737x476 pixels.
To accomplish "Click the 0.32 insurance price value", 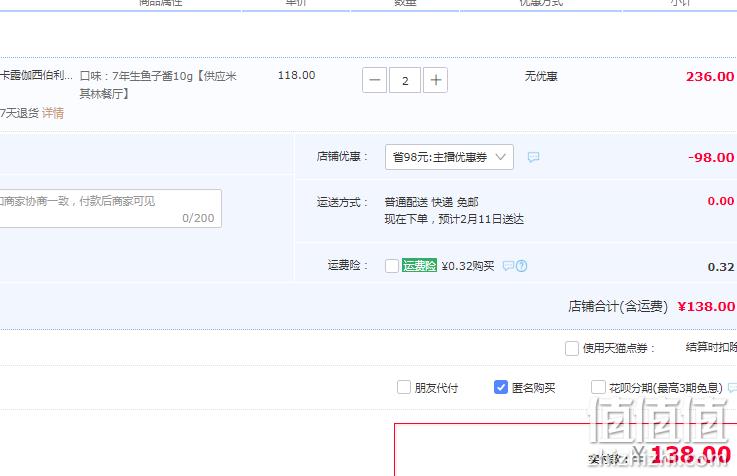I will [x=721, y=267].
